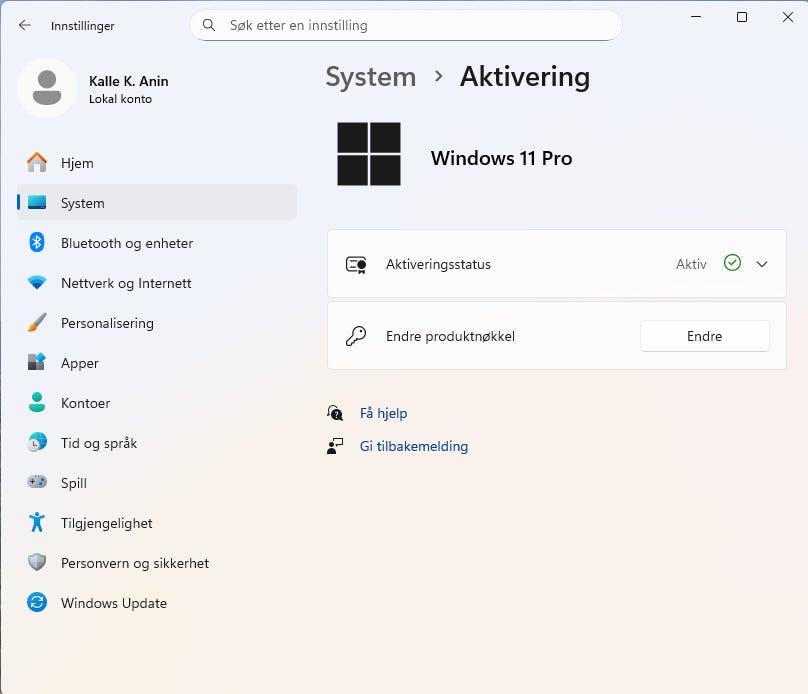Go to Personvern og sikkerhet
Image resolution: width=808 pixels, height=694 pixels.
click(157, 563)
